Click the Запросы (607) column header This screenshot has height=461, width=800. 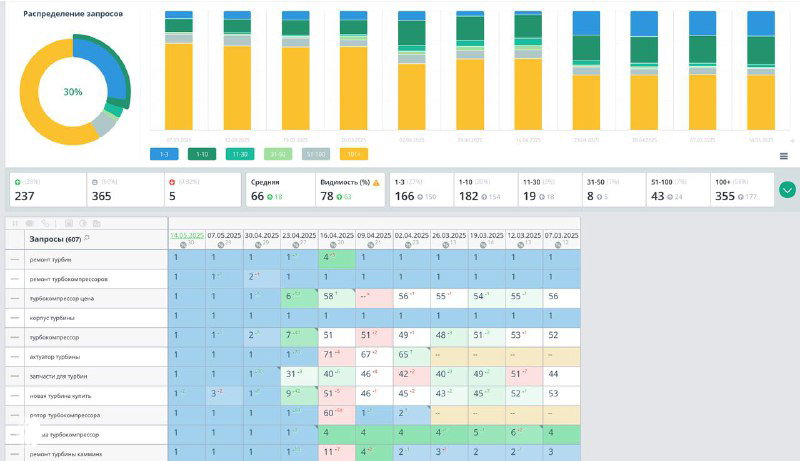55,239
